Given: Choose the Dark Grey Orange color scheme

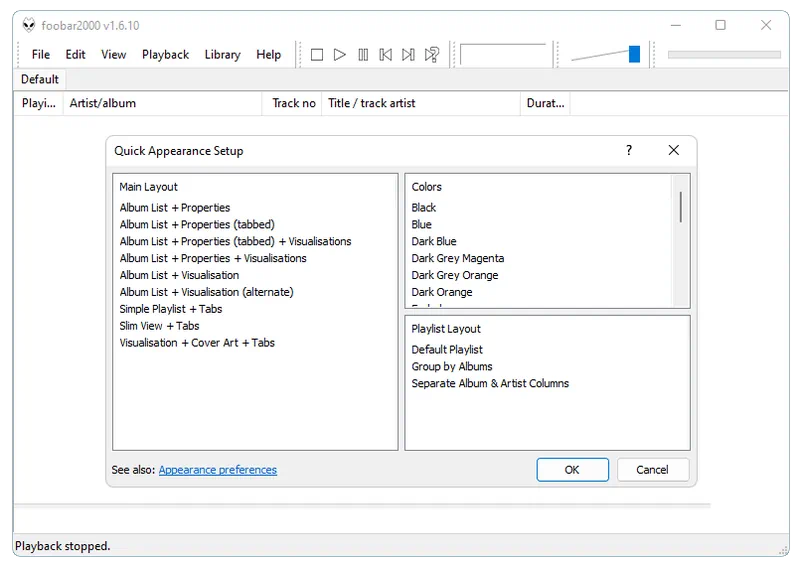Looking at the screenshot, I should 454,276.
